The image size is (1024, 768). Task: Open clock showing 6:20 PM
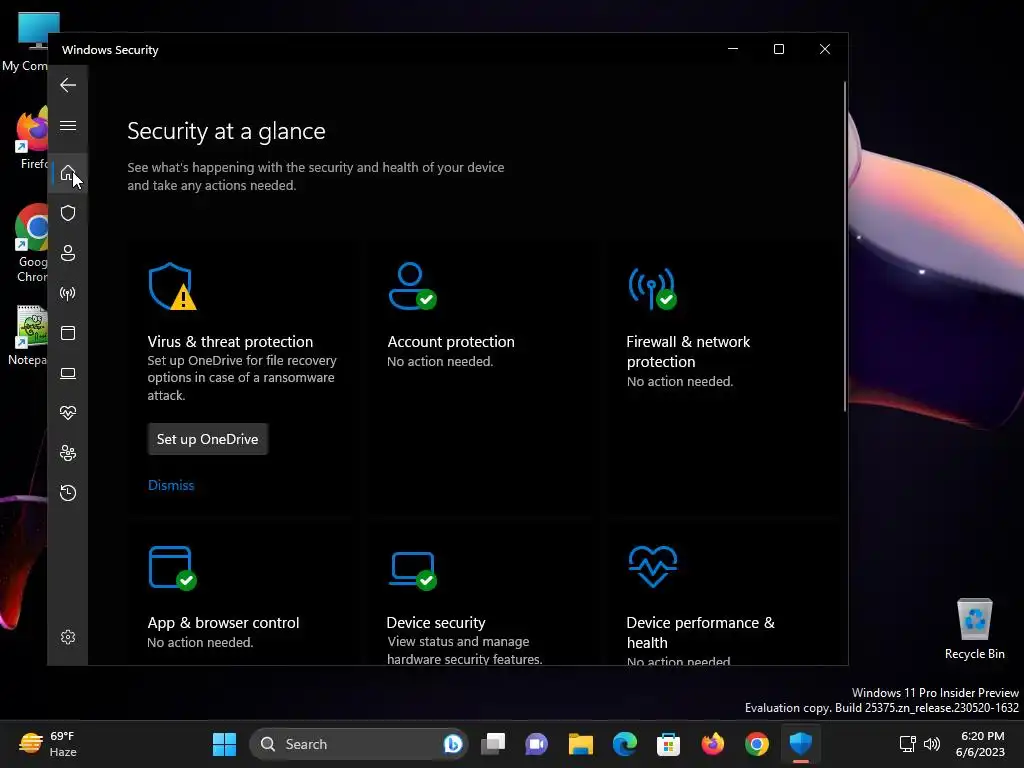point(980,744)
